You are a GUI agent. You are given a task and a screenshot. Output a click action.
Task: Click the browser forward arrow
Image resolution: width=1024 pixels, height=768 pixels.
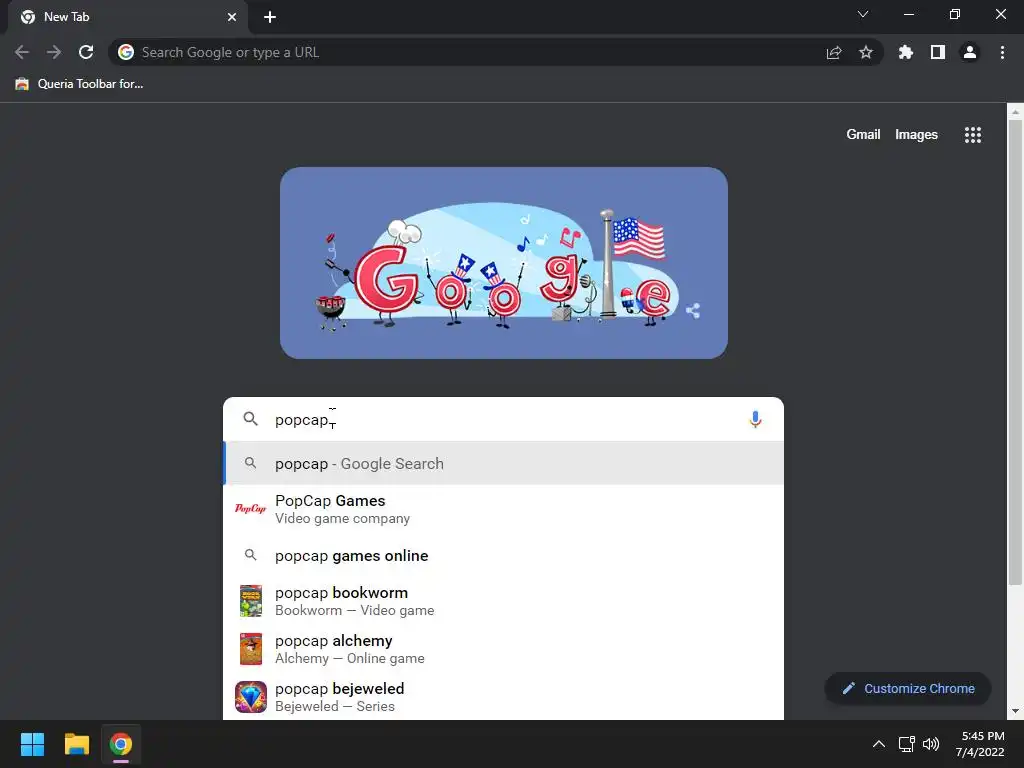click(54, 52)
